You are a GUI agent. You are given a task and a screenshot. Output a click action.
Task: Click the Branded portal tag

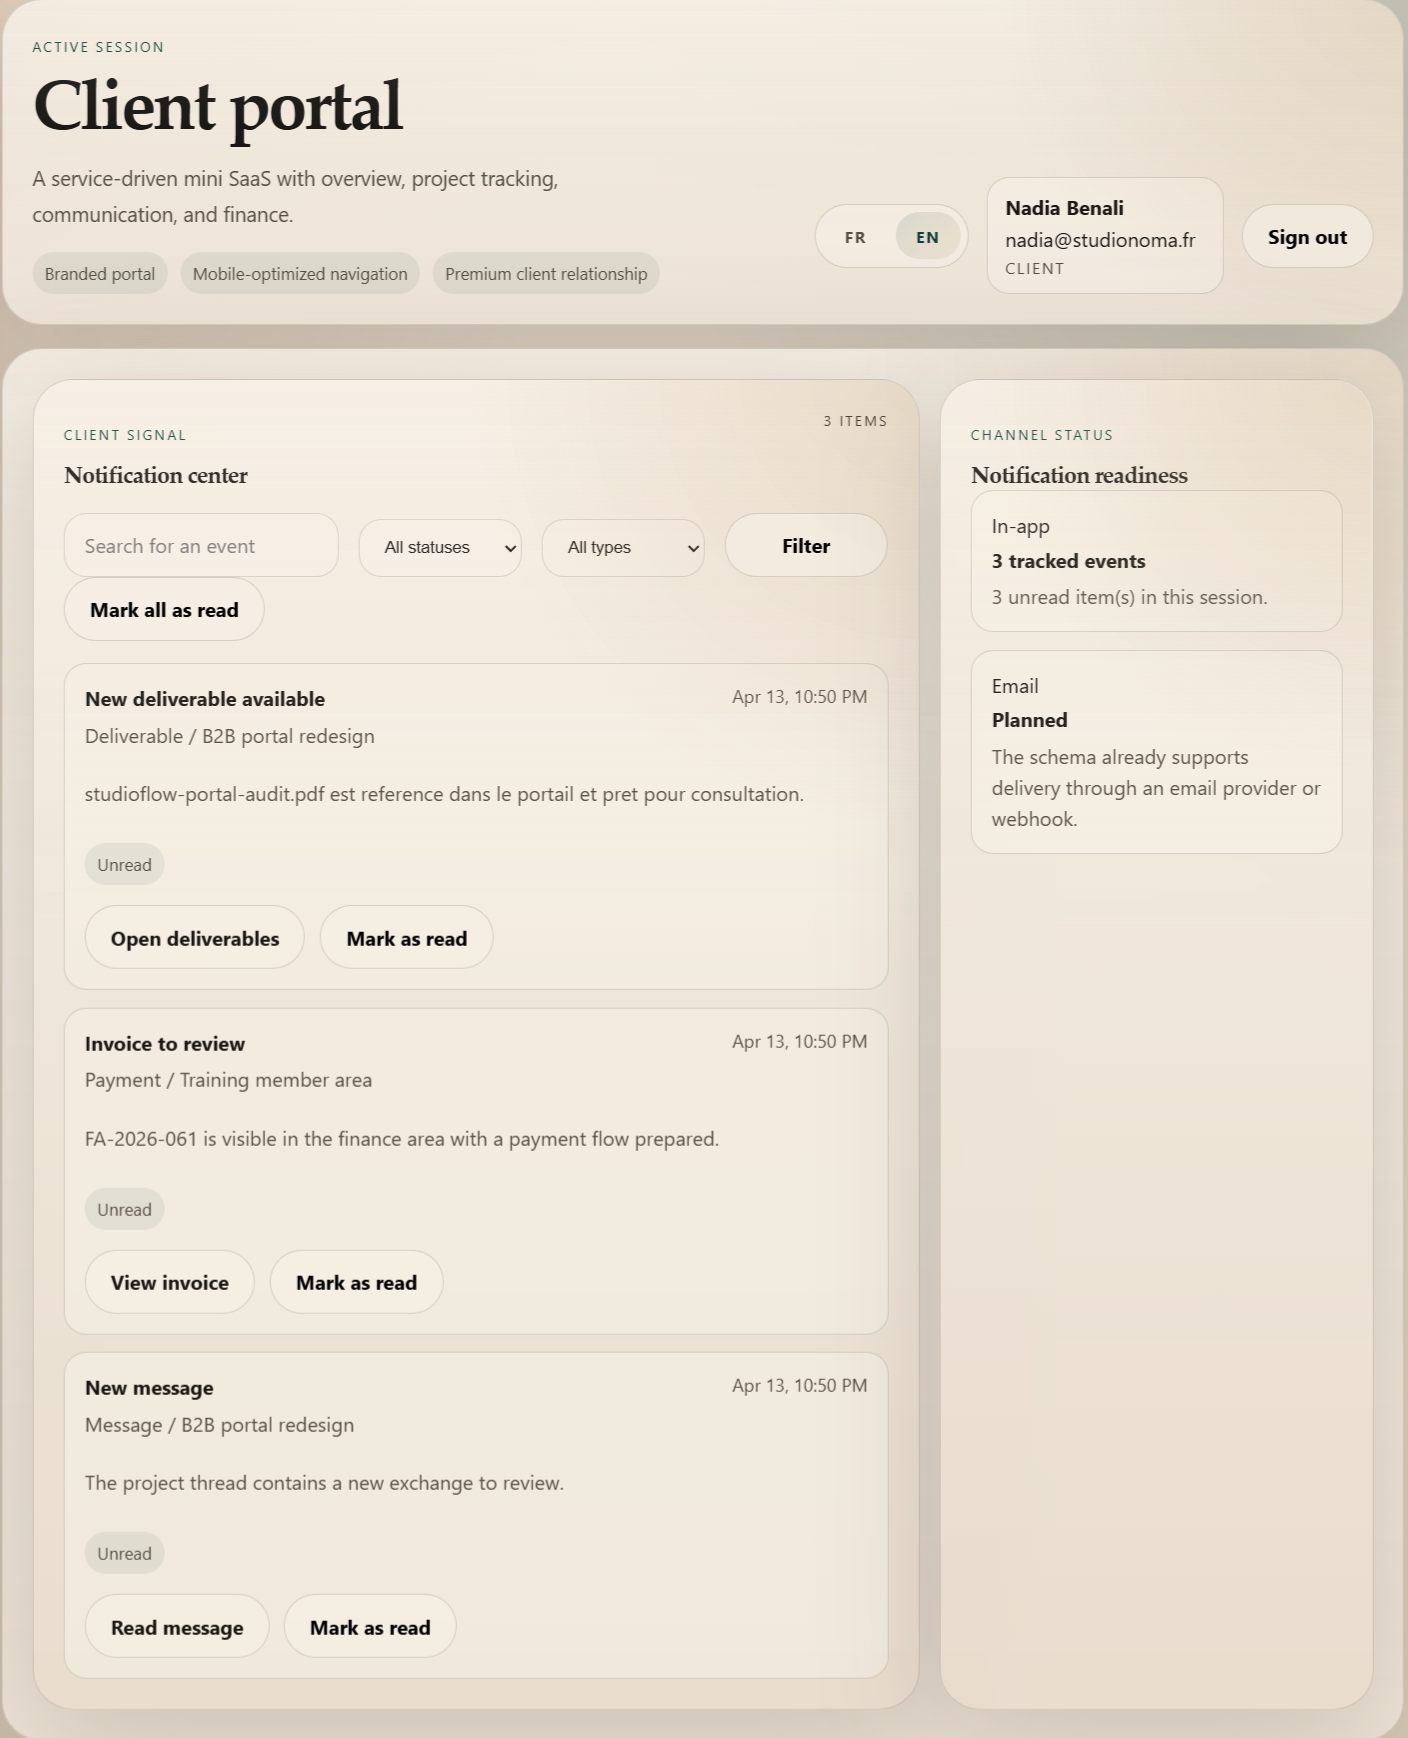pyautogui.click(x=100, y=274)
